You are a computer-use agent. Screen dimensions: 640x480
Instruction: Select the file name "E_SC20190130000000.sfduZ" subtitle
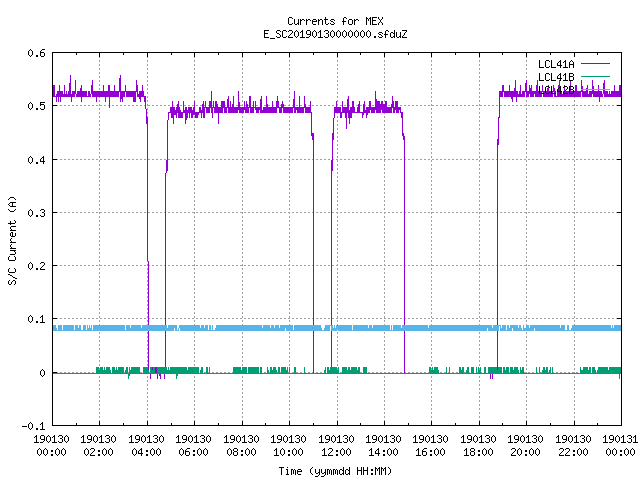coord(335,34)
